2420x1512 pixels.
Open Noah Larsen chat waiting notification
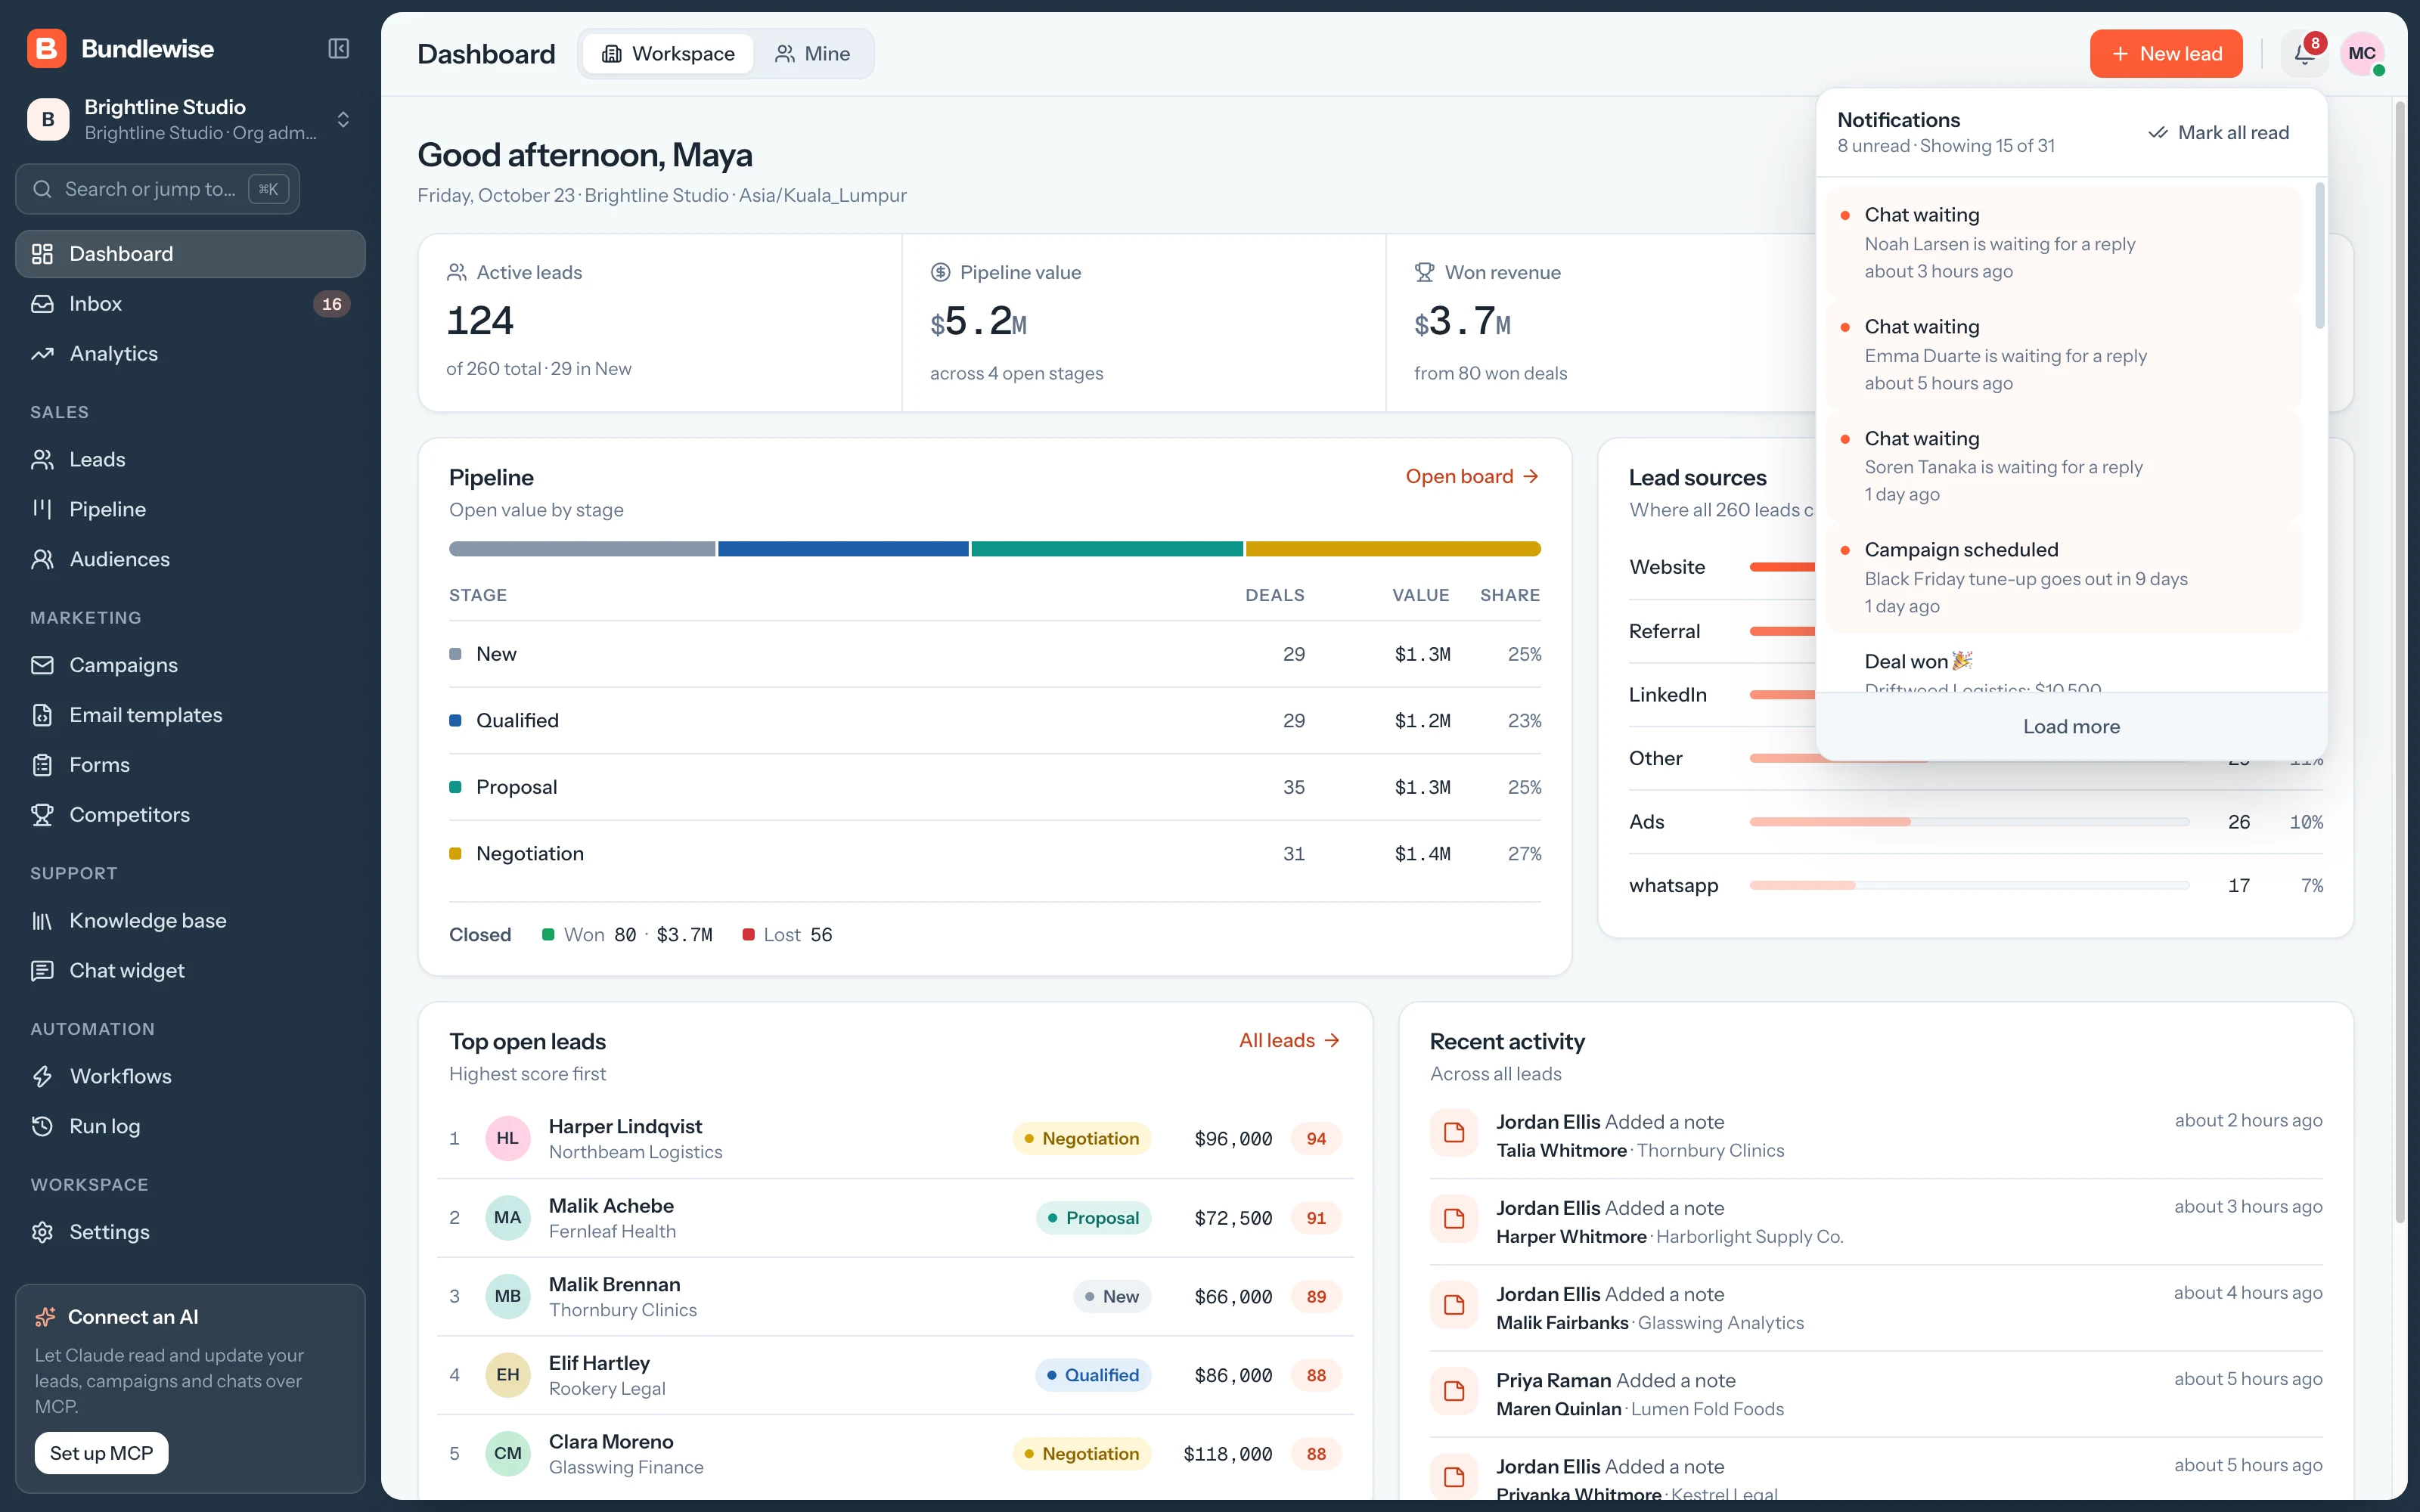(2063, 243)
